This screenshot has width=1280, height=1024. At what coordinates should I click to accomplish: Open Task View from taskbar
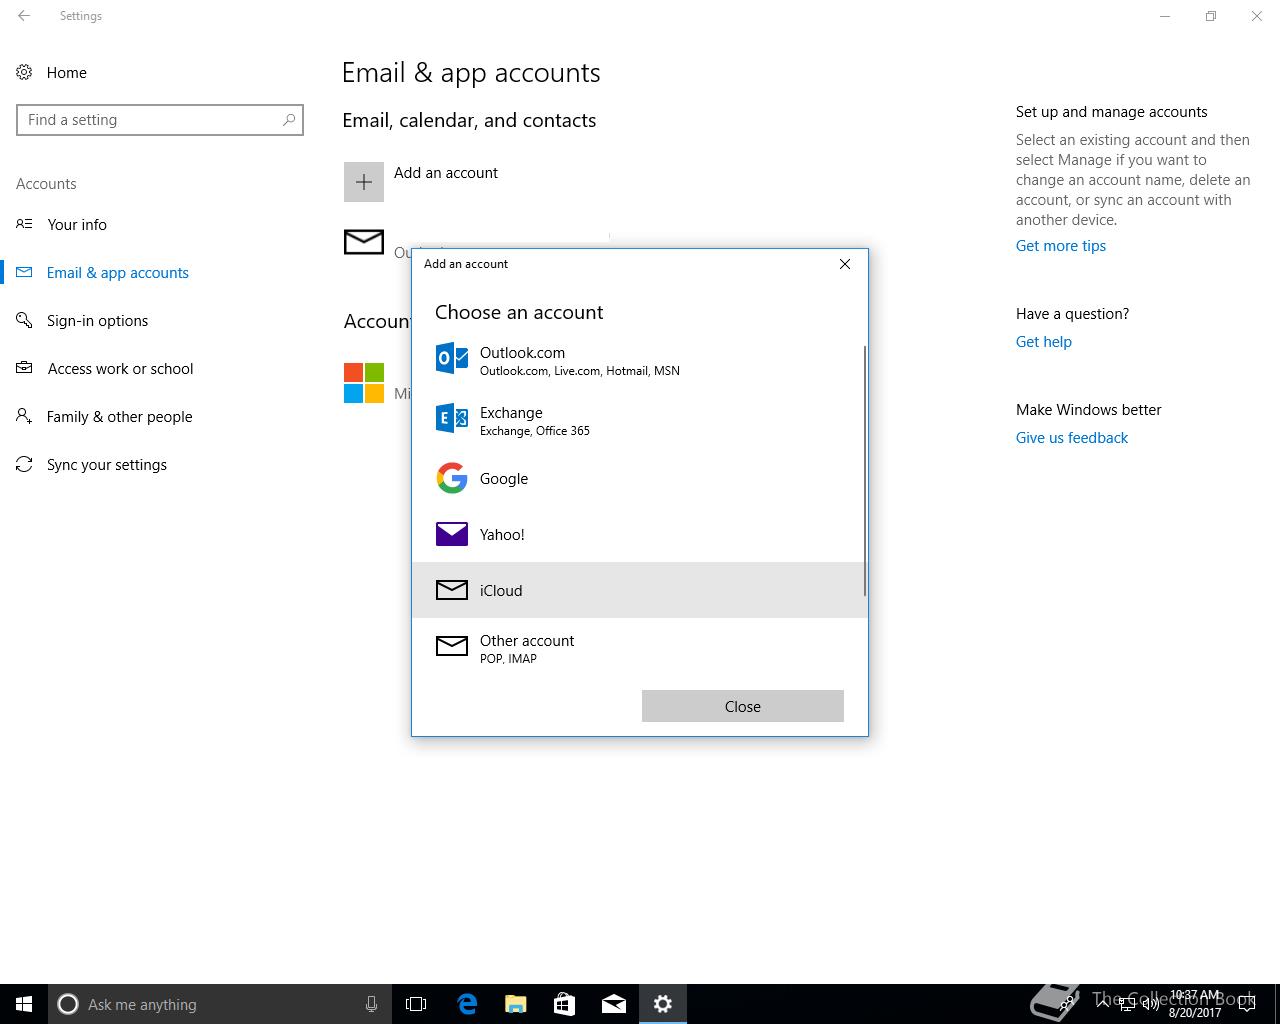(416, 1004)
